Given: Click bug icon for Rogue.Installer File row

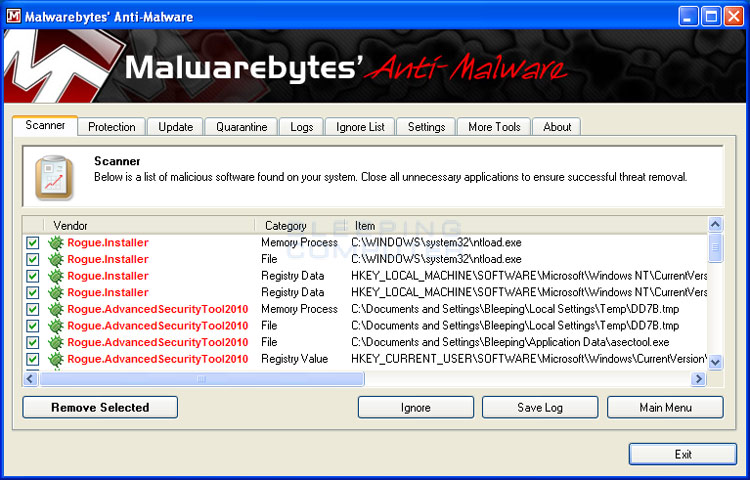Looking at the screenshot, I should [x=56, y=260].
